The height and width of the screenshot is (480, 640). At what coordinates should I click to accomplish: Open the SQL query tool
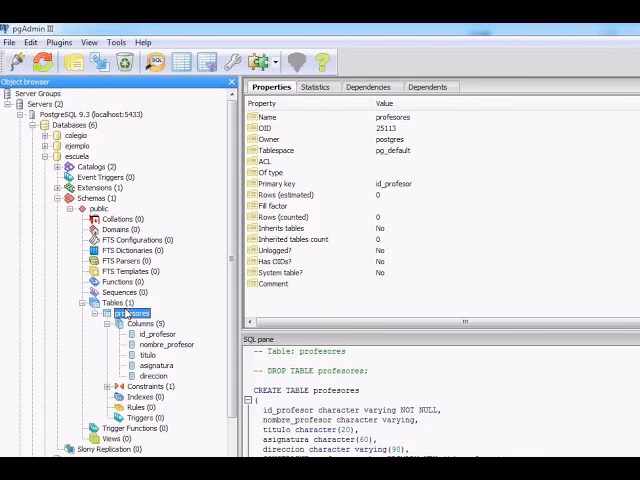156,62
